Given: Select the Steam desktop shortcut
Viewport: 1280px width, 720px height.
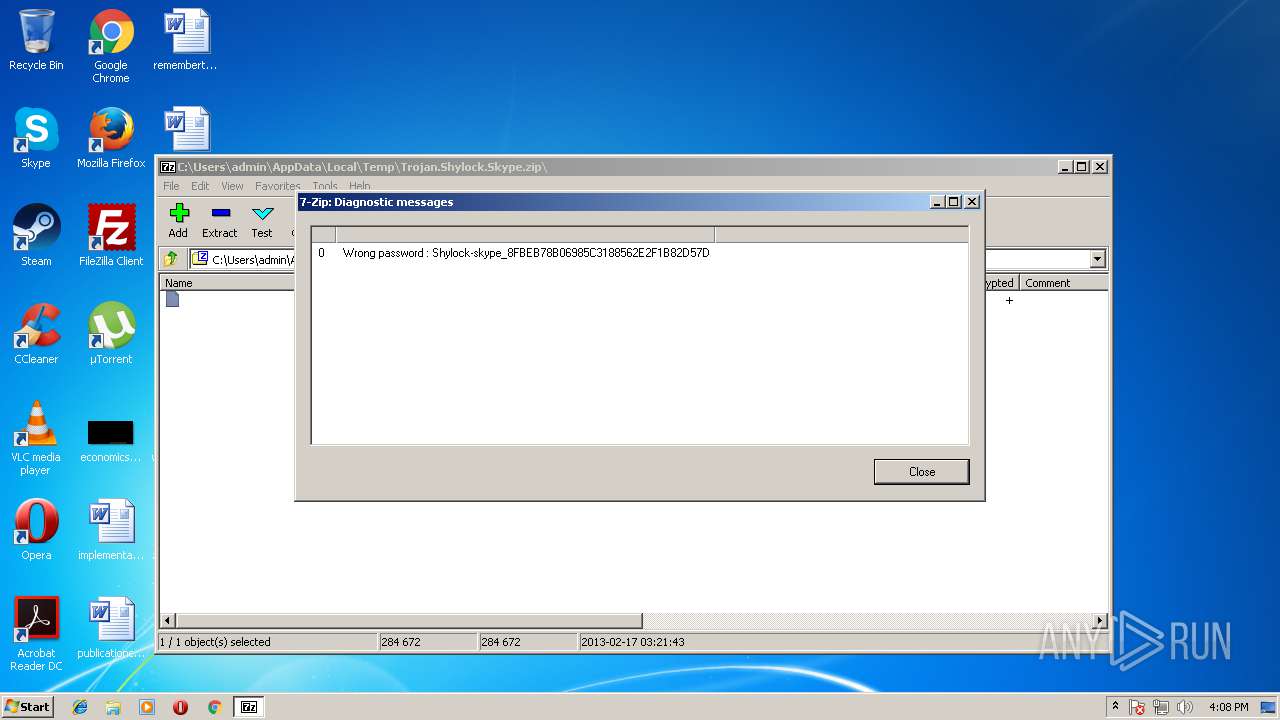Looking at the screenshot, I should tap(36, 236).
